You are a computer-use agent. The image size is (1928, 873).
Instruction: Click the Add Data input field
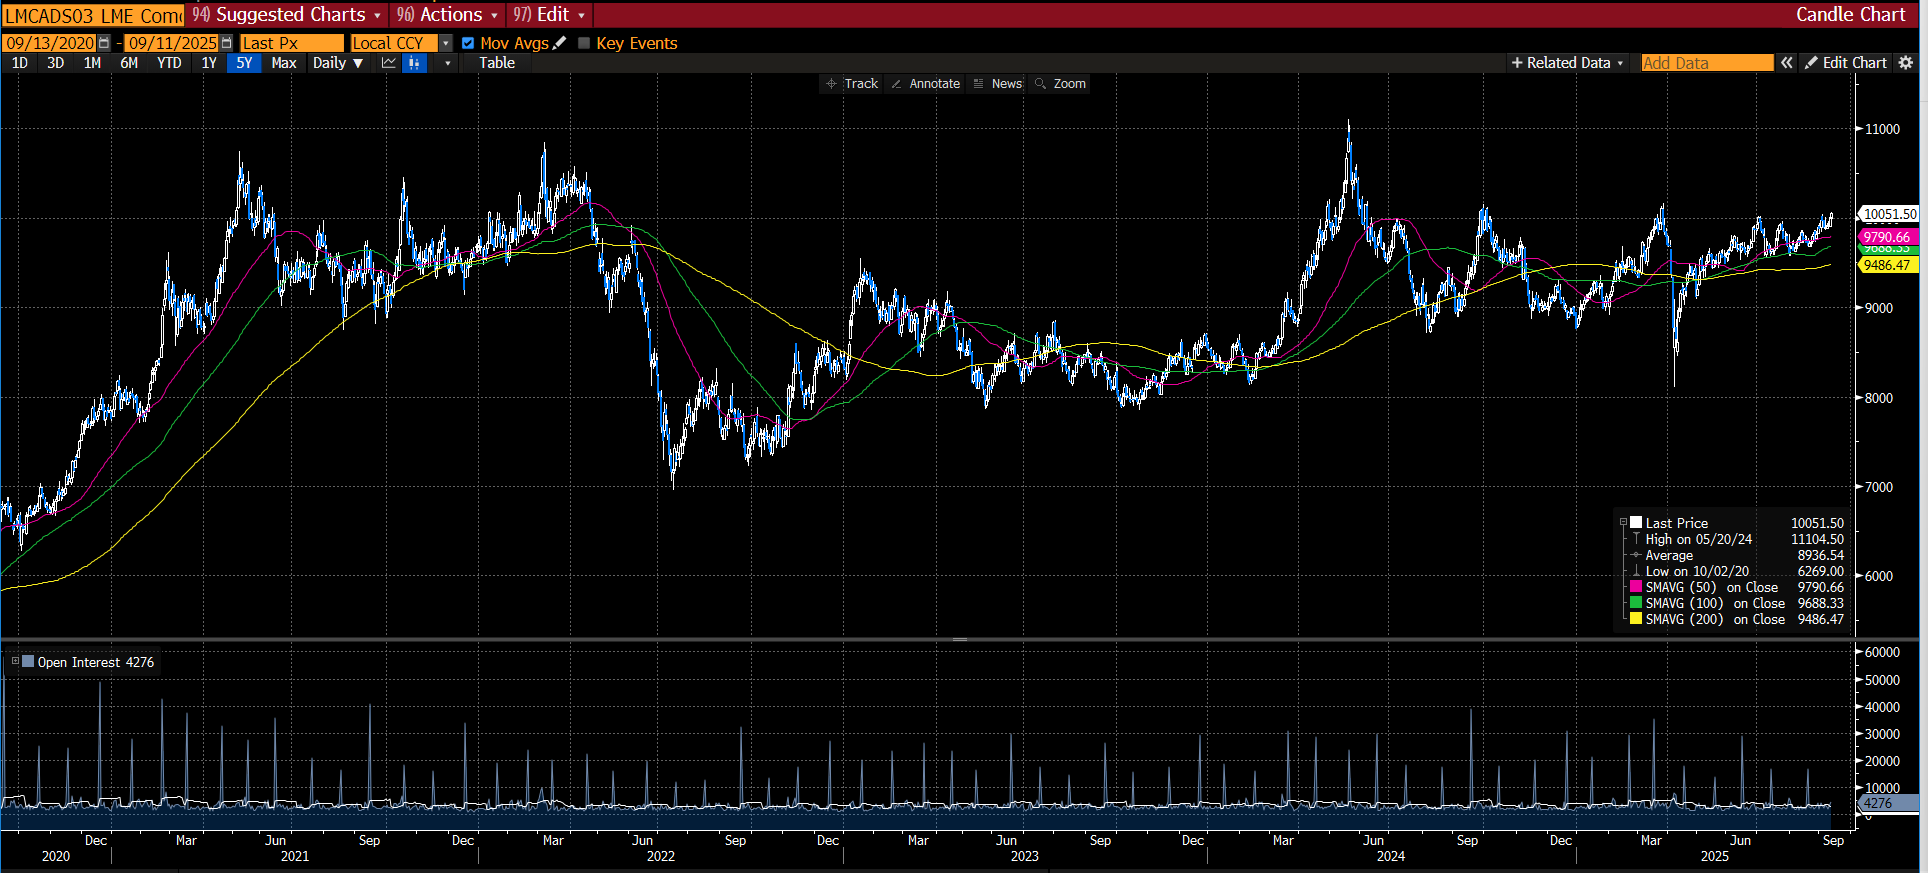(1706, 63)
